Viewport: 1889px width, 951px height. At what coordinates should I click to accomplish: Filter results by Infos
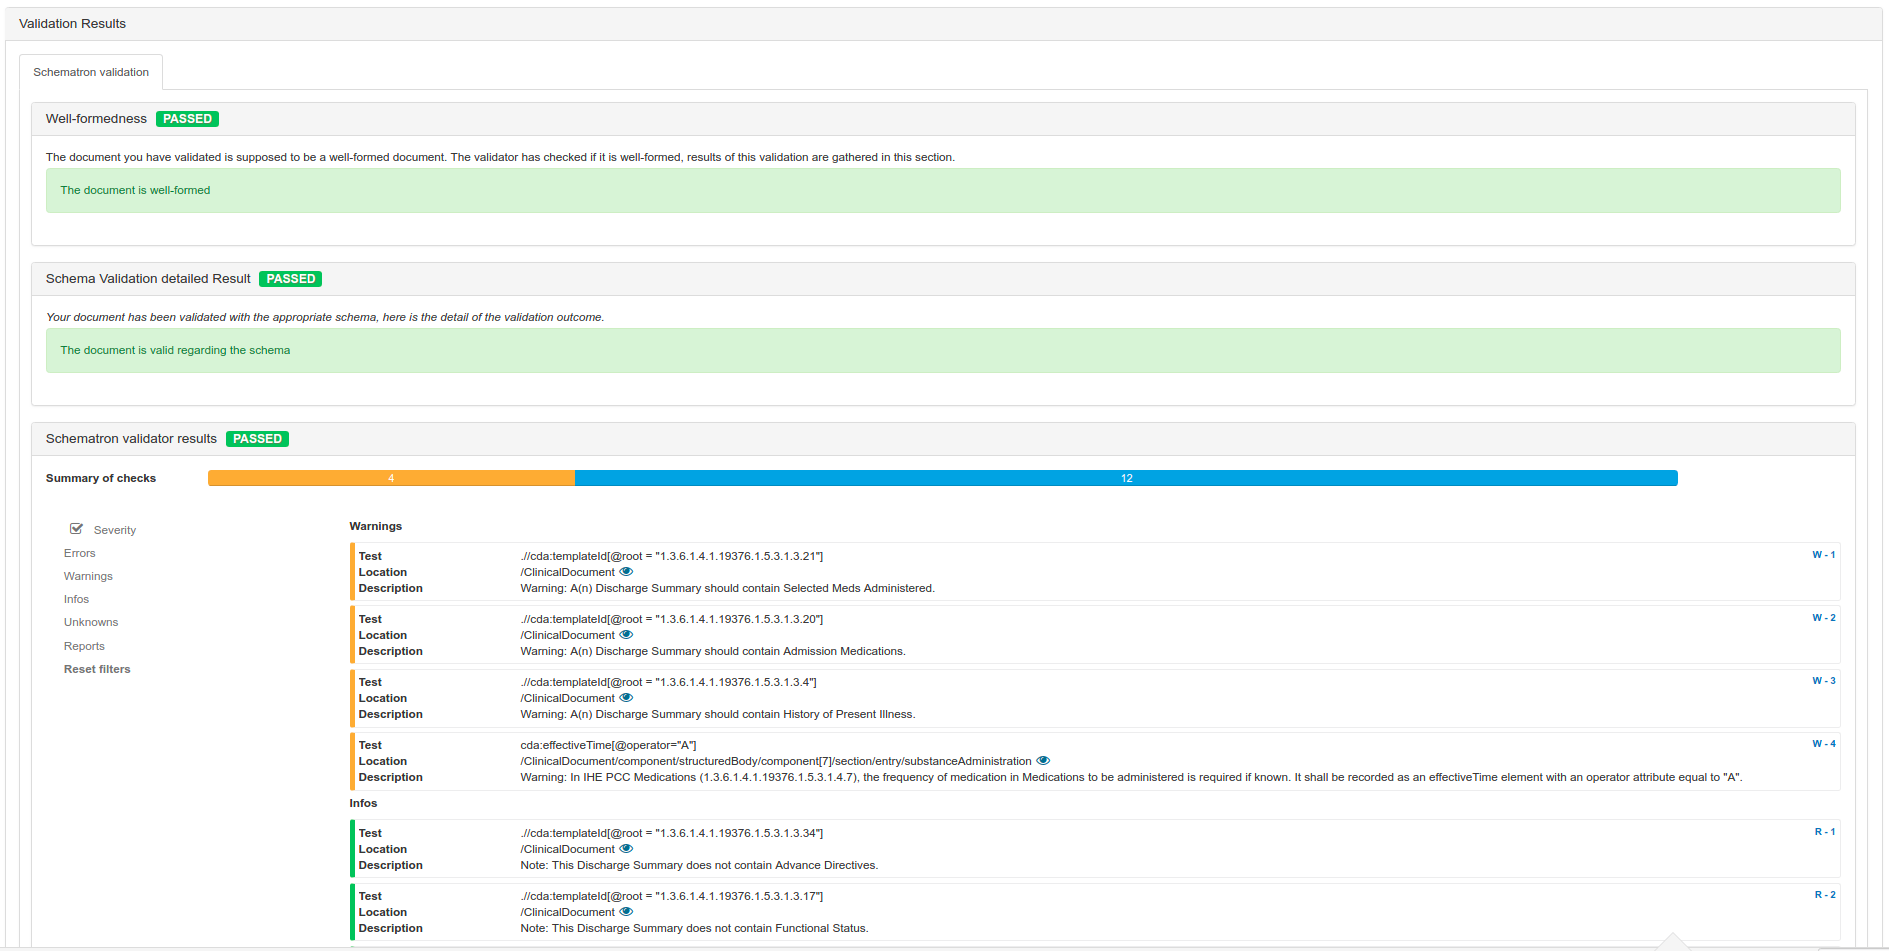pos(76,599)
